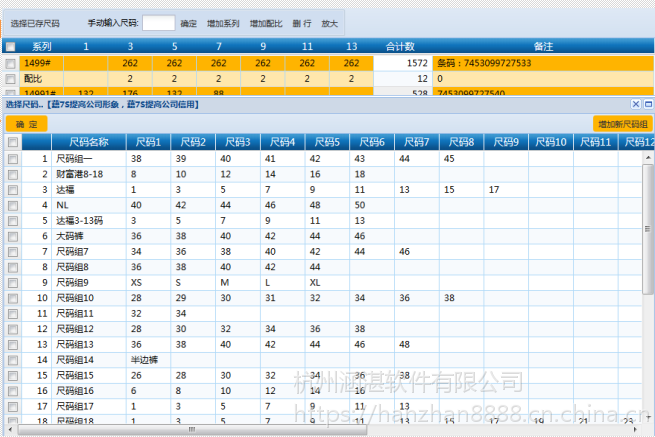The height and width of the screenshot is (437, 655).
Task: Select the 尺码组13 name cell
Action: tap(89, 344)
